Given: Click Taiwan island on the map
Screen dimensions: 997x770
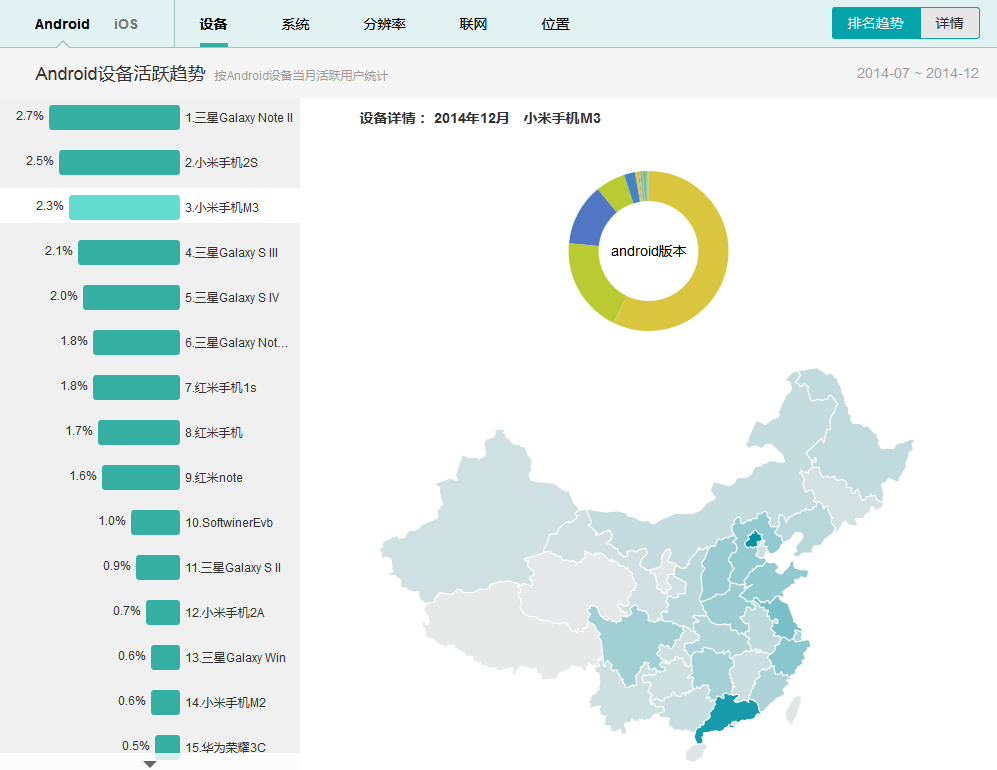Looking at the screenshot, I should tap(794, 710).
